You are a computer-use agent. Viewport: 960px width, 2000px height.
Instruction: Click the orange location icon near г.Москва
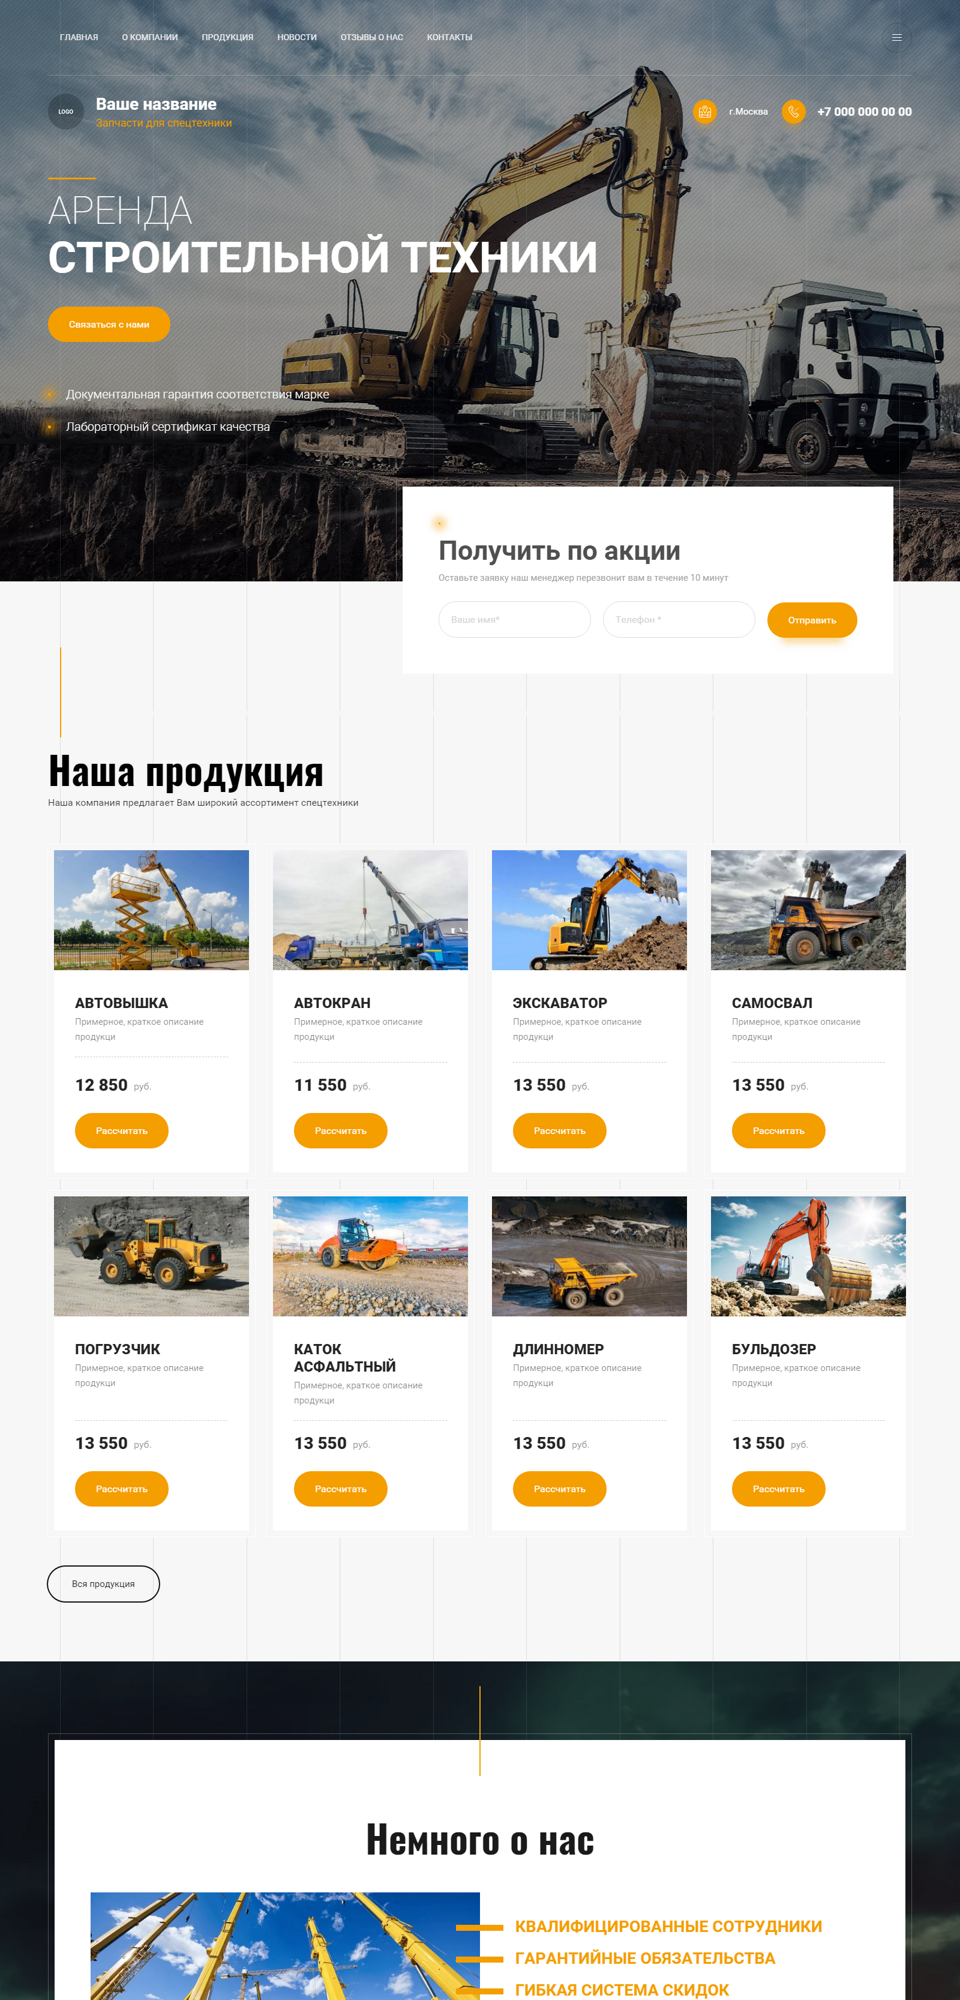pyautogui.click(x=705, y=111)
